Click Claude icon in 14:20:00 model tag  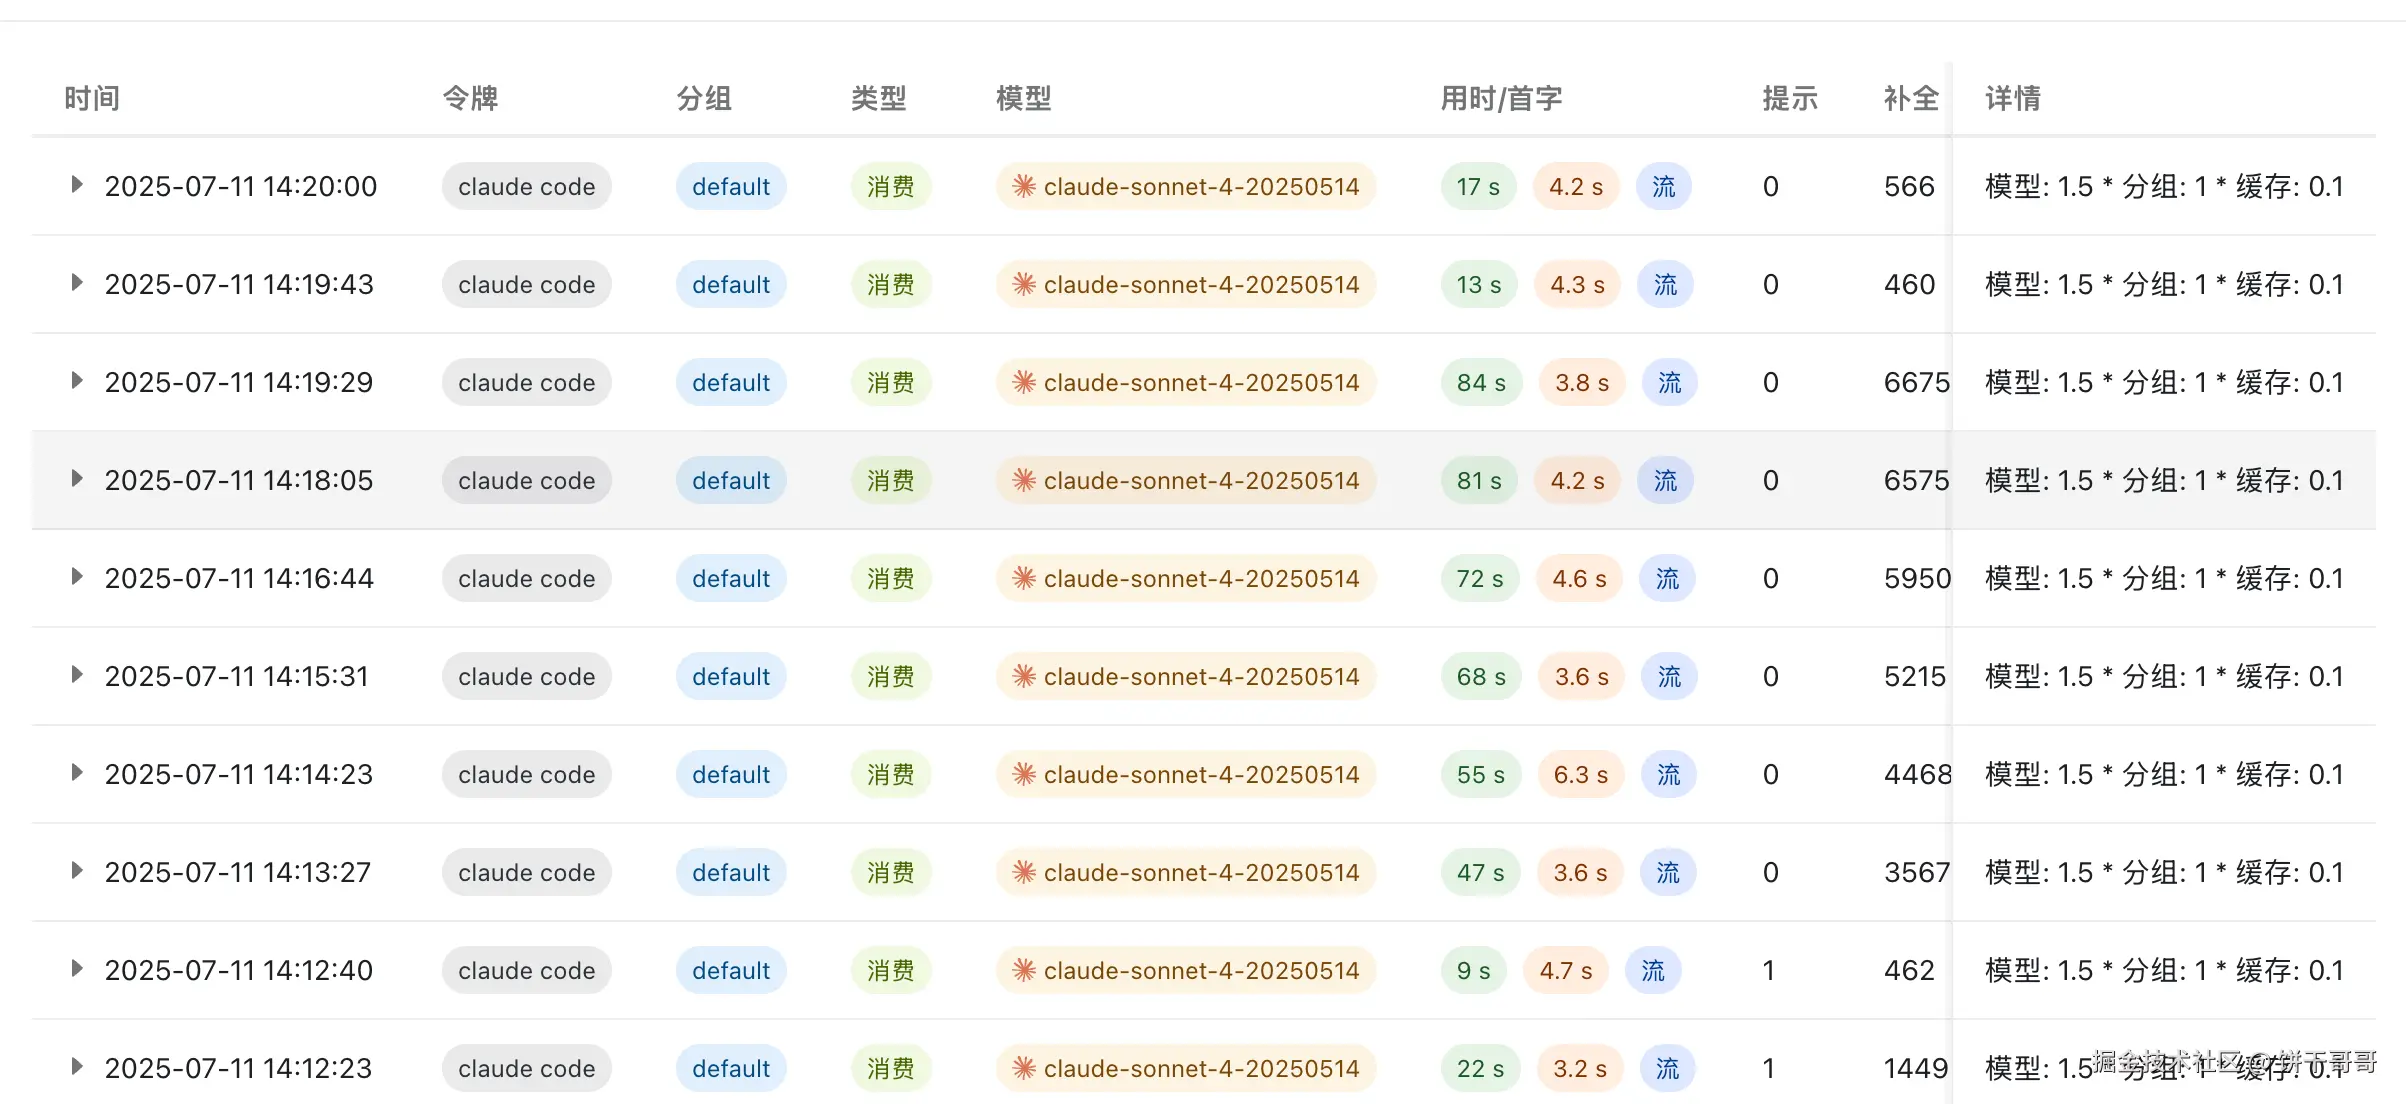coord(1023,186)
